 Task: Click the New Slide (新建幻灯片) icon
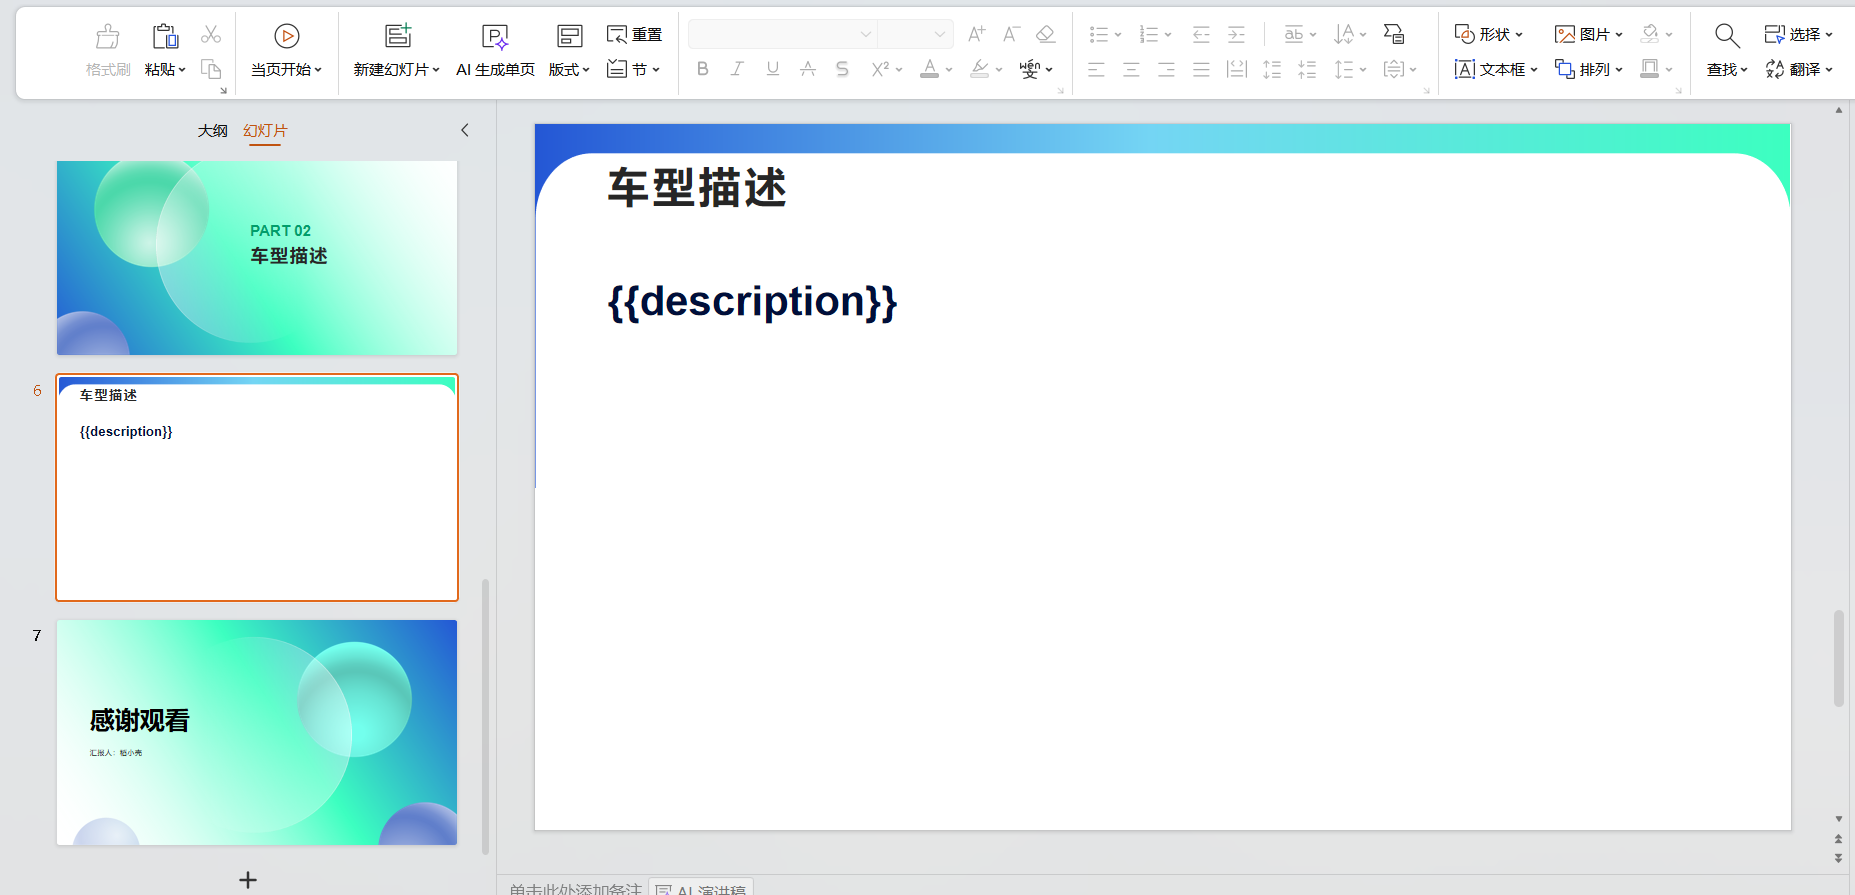(398, 37)
